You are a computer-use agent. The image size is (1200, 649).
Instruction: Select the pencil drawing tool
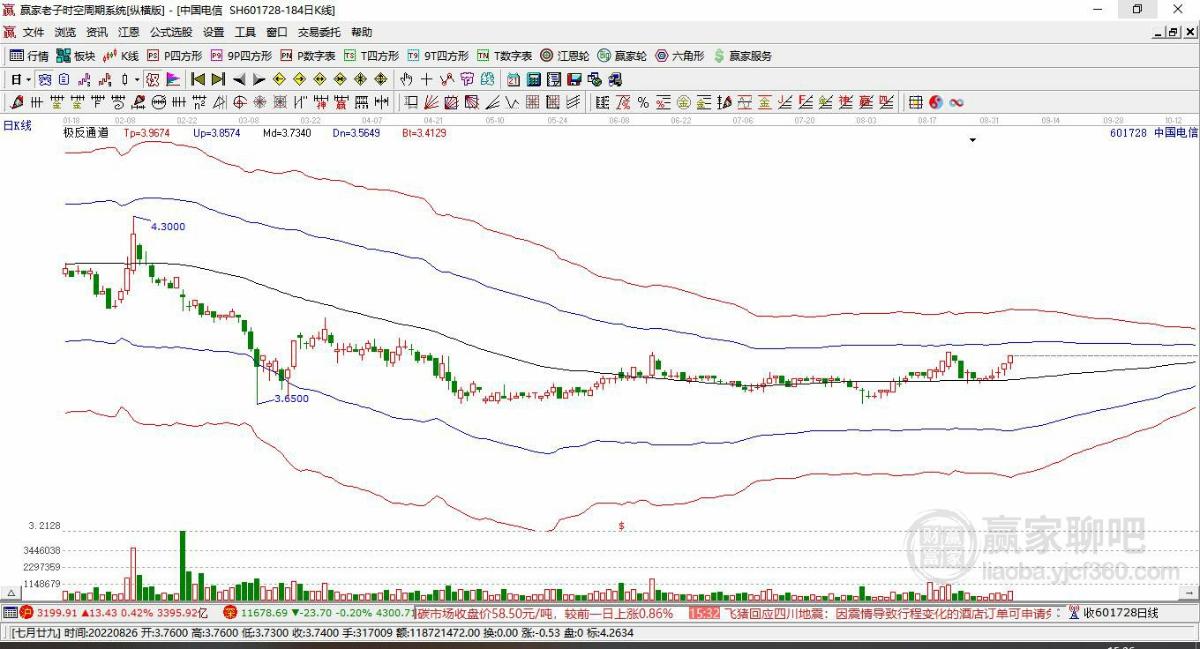(x=16, y=101)
